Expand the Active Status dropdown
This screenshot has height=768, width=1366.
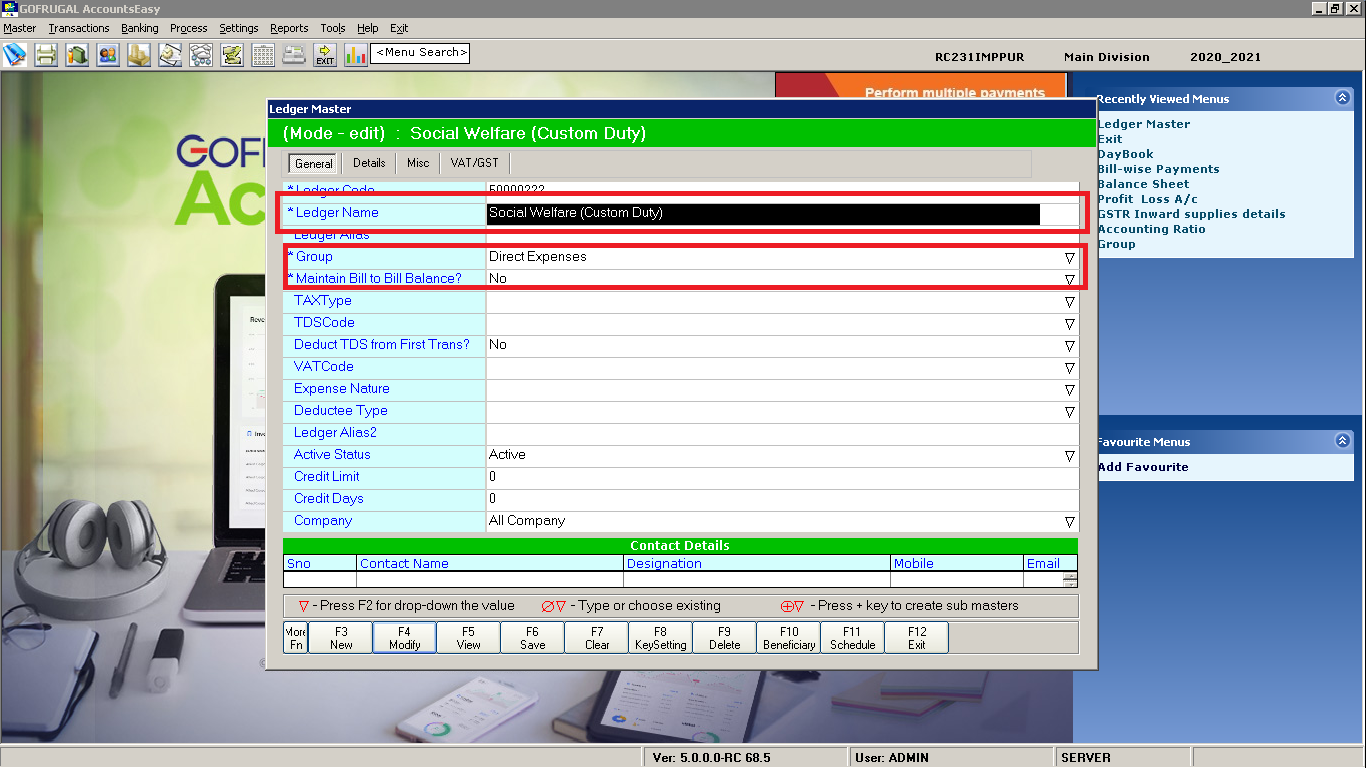tap(1069, 455)
